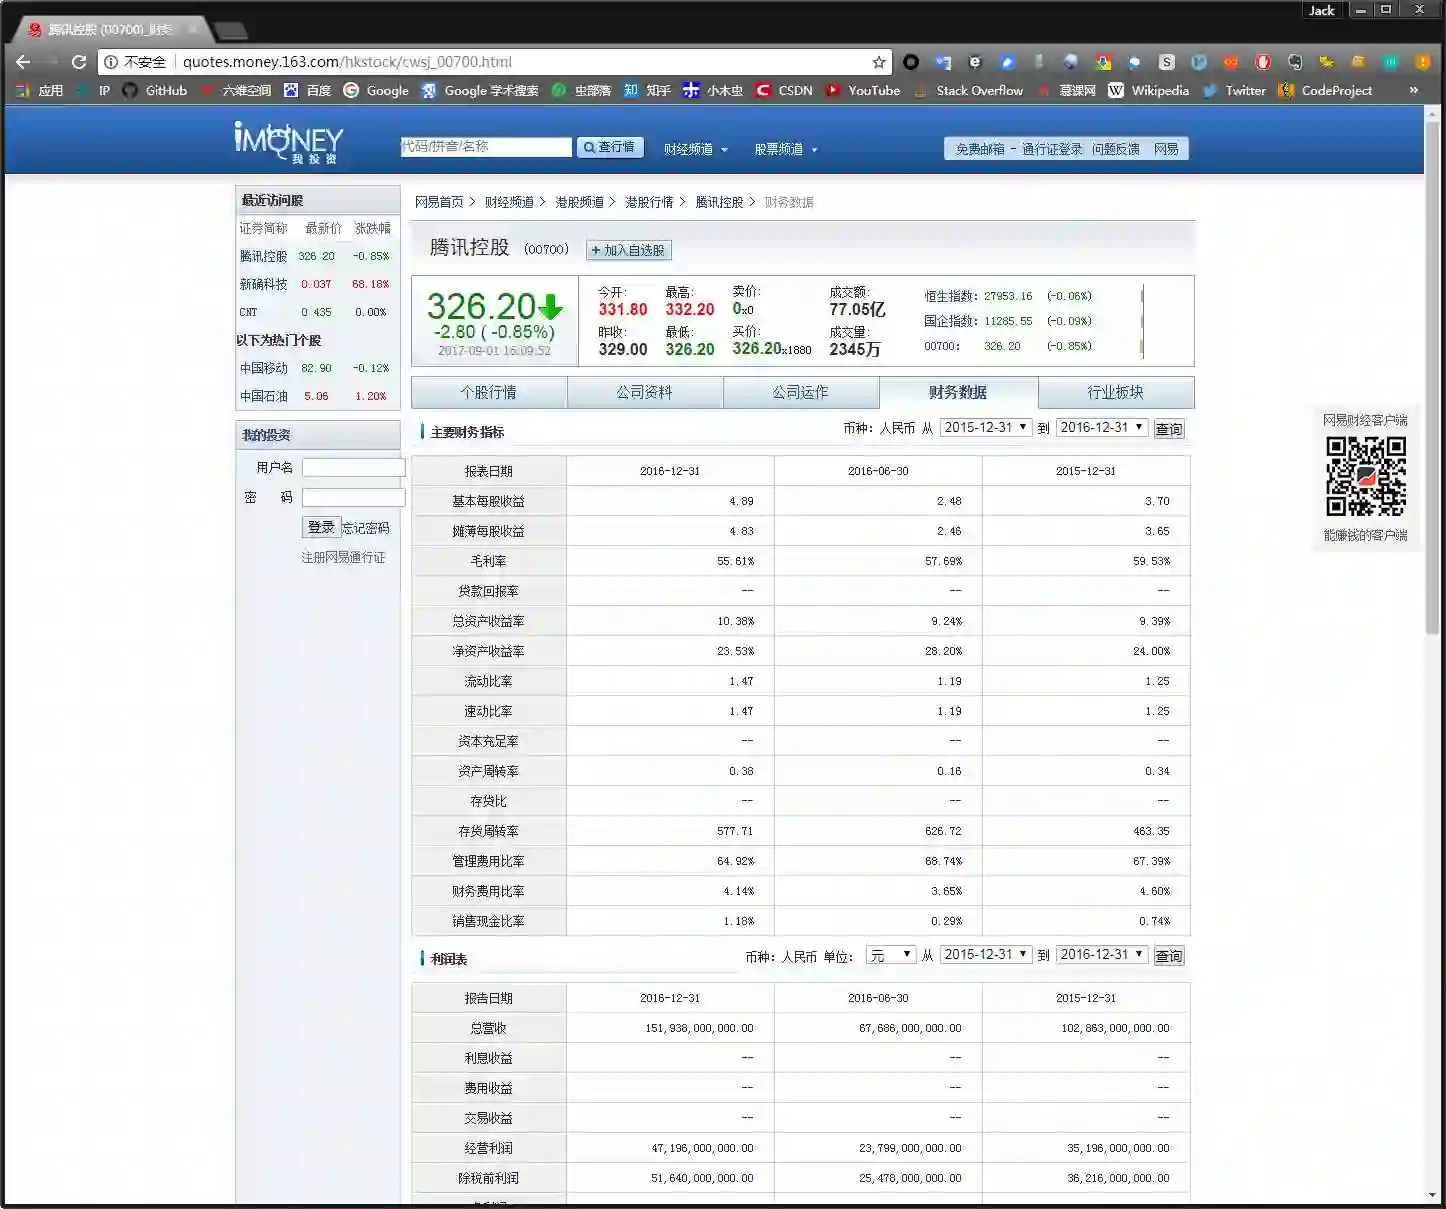Open the 主要财务指标 end date dropdown
Screen dimensions: 1446x1209
click(x=1102, y=428)
